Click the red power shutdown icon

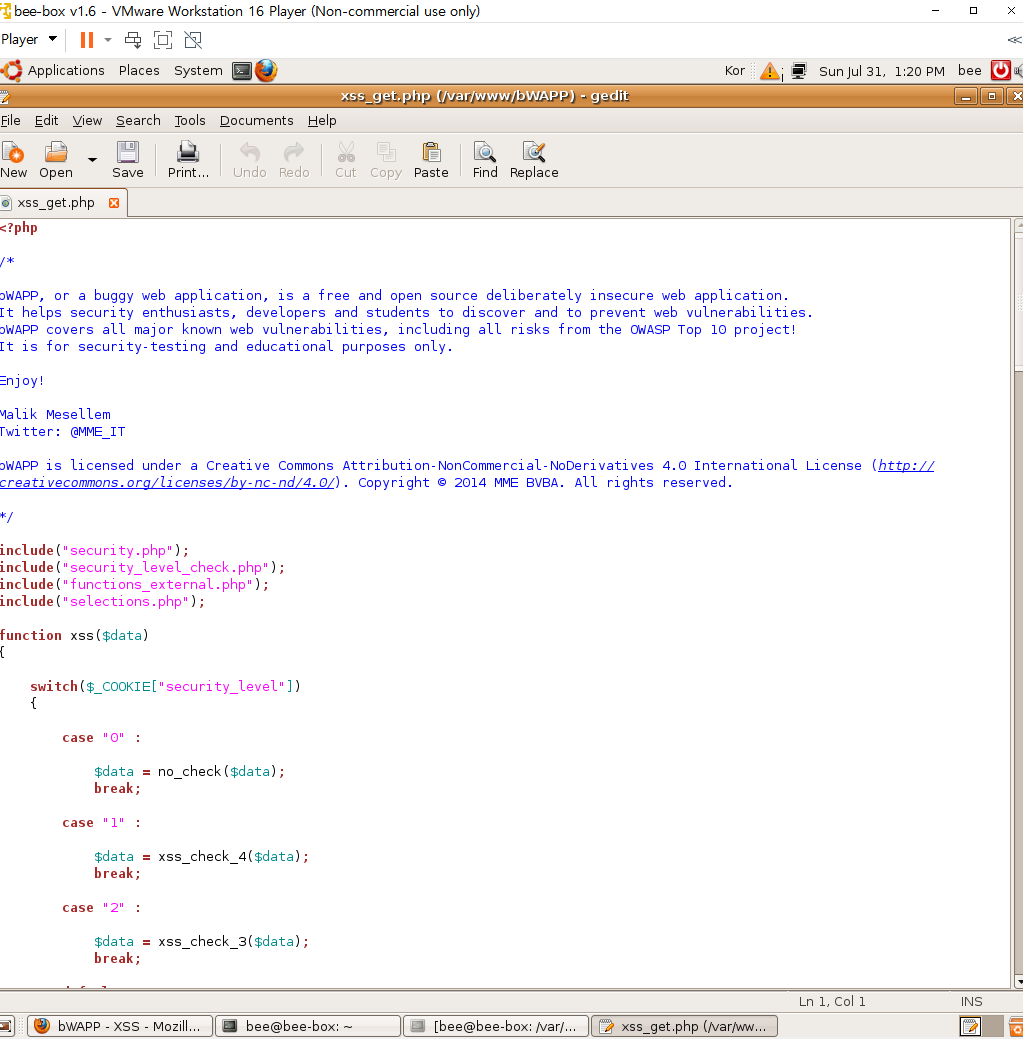[x=1000, y=70]
